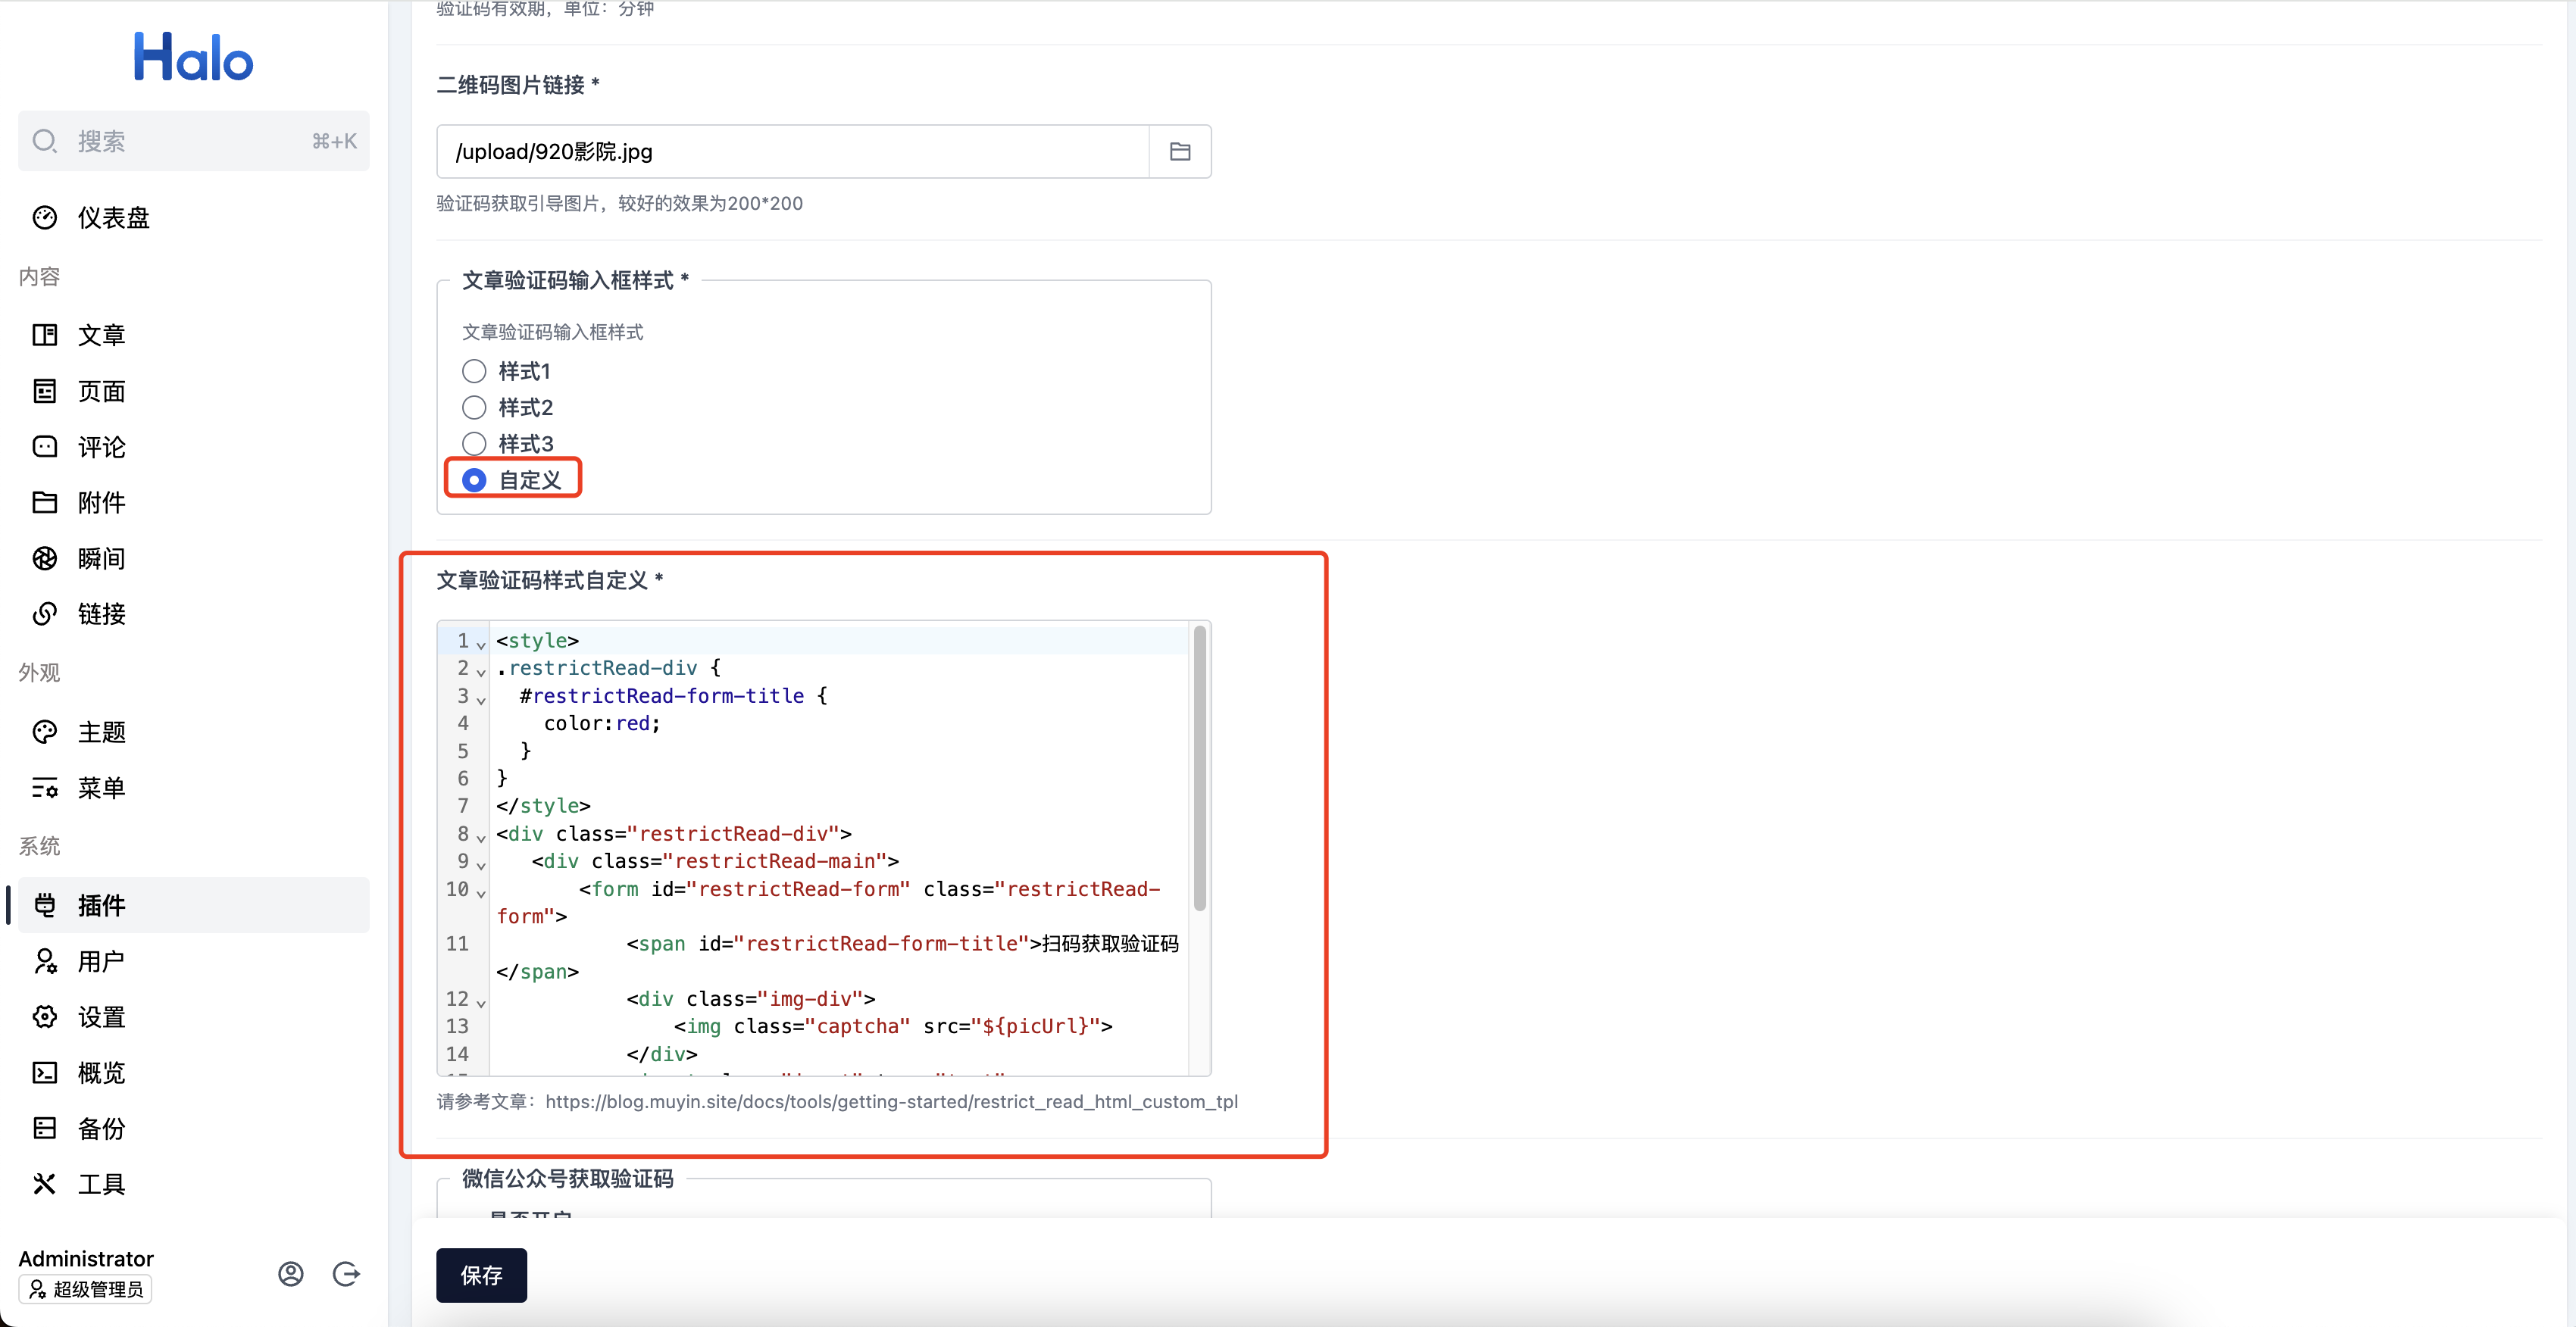This screenshot has width=2576, height=1327.
Task: Click the 菜单 menu settings icon
Action: (45, 788)
